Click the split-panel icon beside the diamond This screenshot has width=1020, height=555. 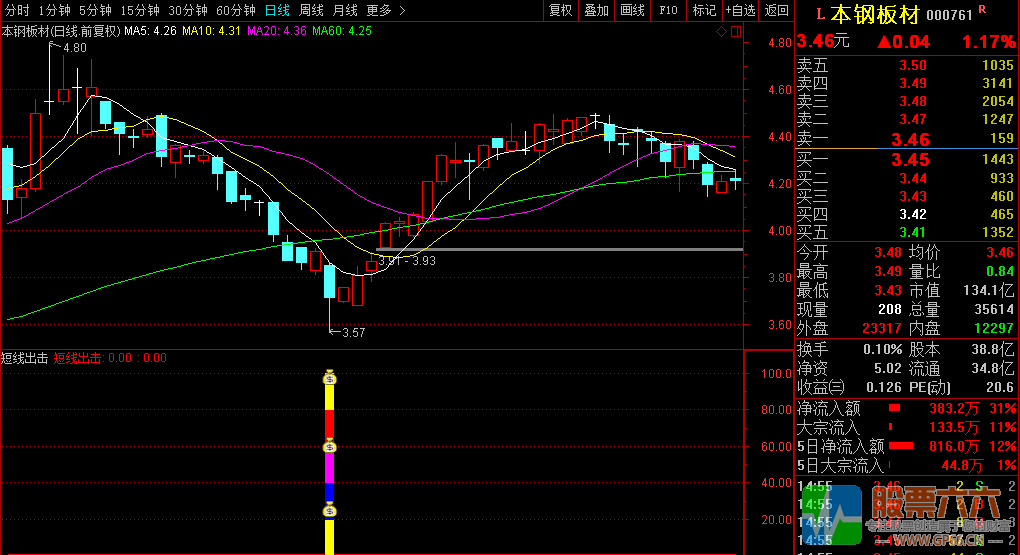tap(736, 32)
